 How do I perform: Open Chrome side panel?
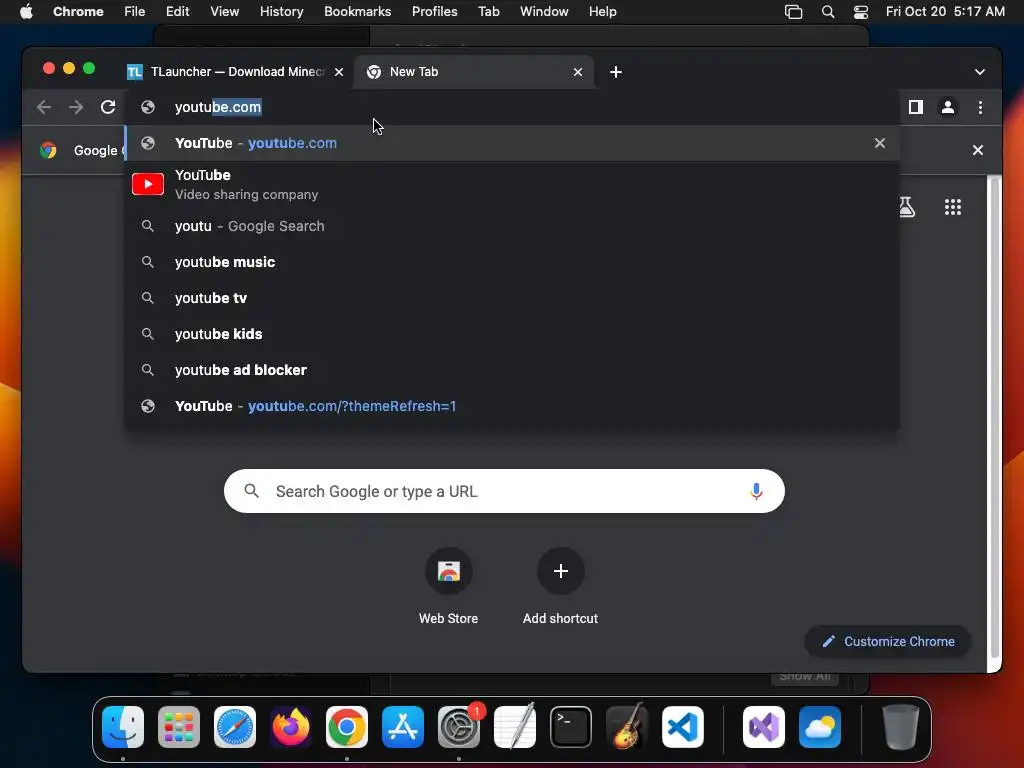pyautogui.click(x=916, y=107)
